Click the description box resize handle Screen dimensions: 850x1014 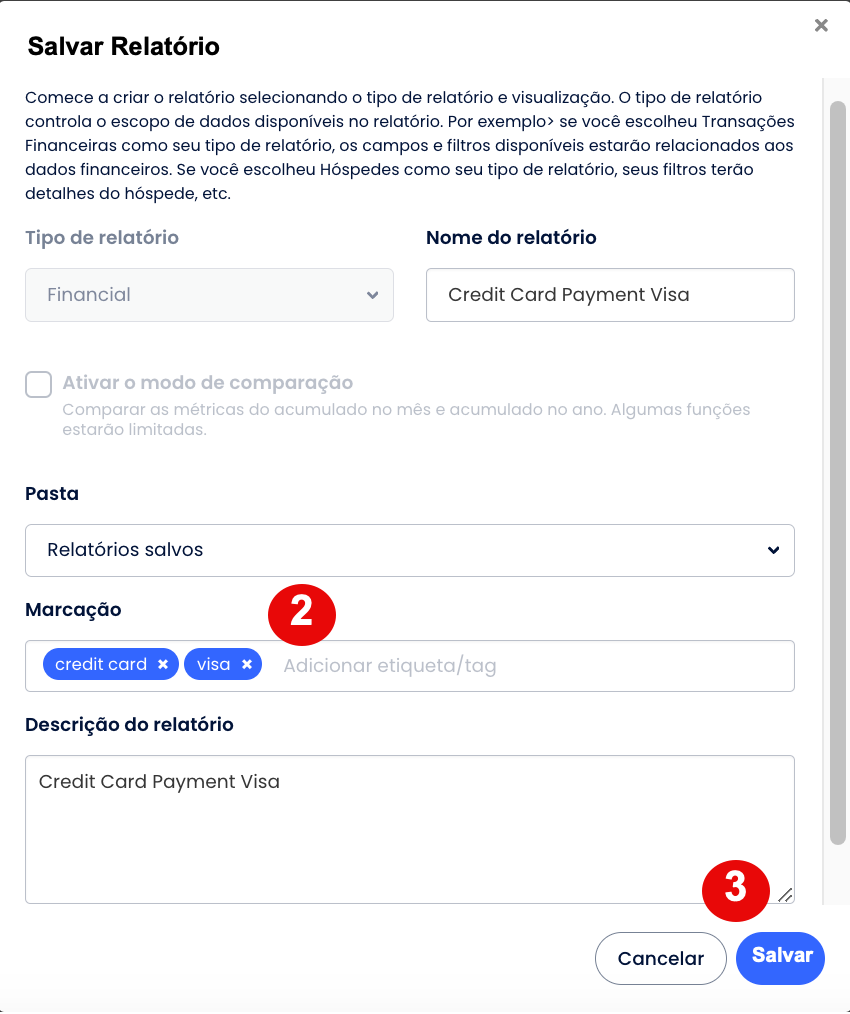click(x=785, y=895)
